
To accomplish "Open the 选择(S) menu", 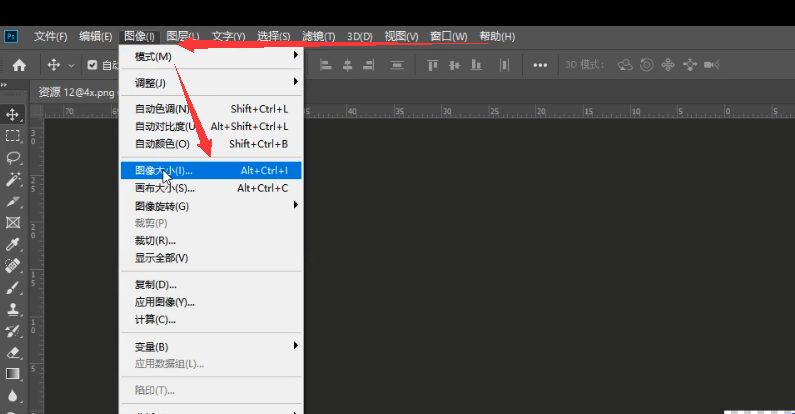I will click(273, 36).
